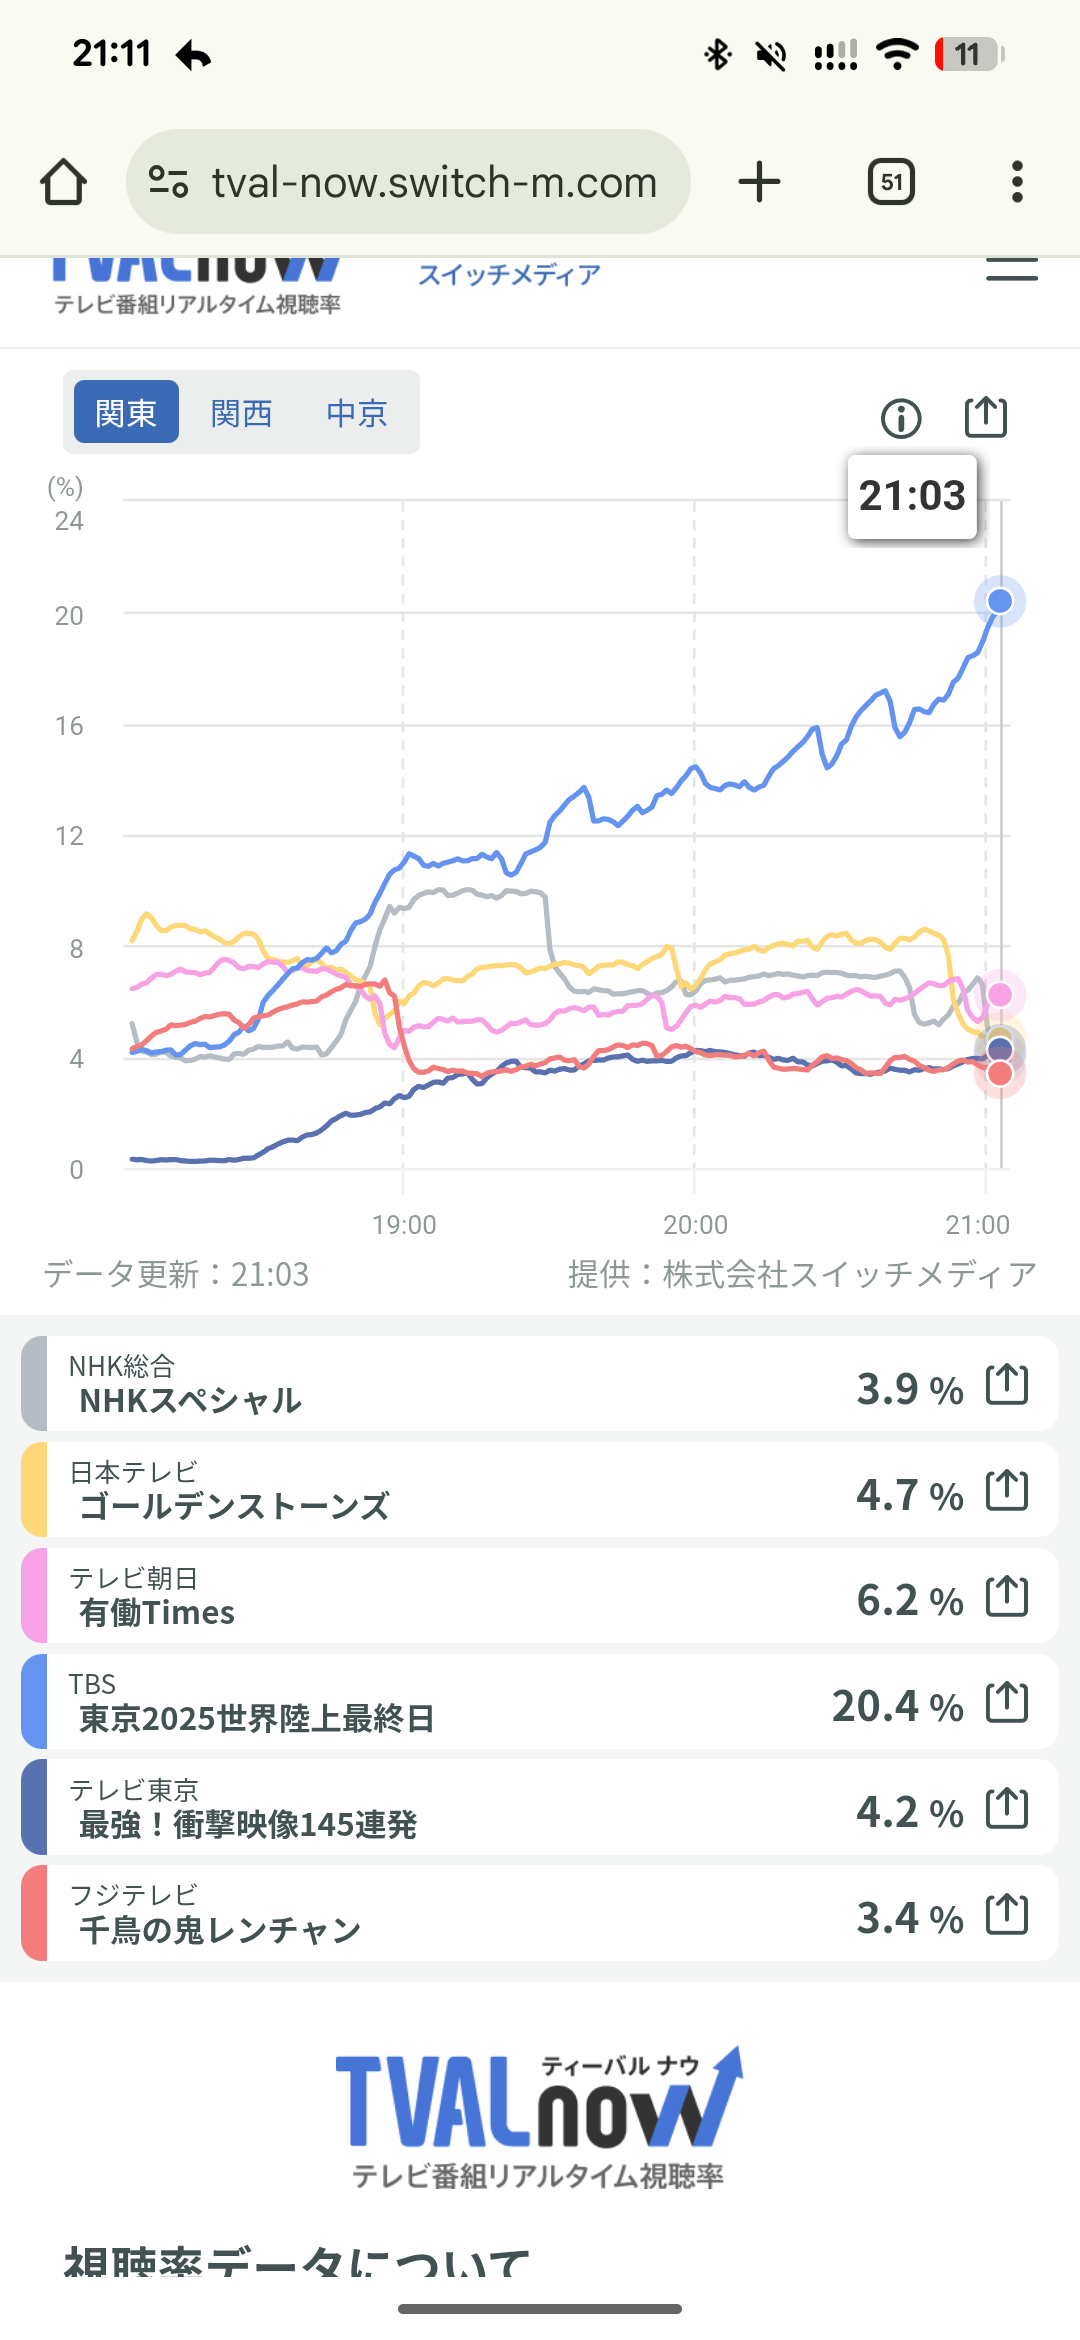Tap the TBS blue data point on chart
The height and width of the screenshot is (2340, 1080).
point(999,601)
